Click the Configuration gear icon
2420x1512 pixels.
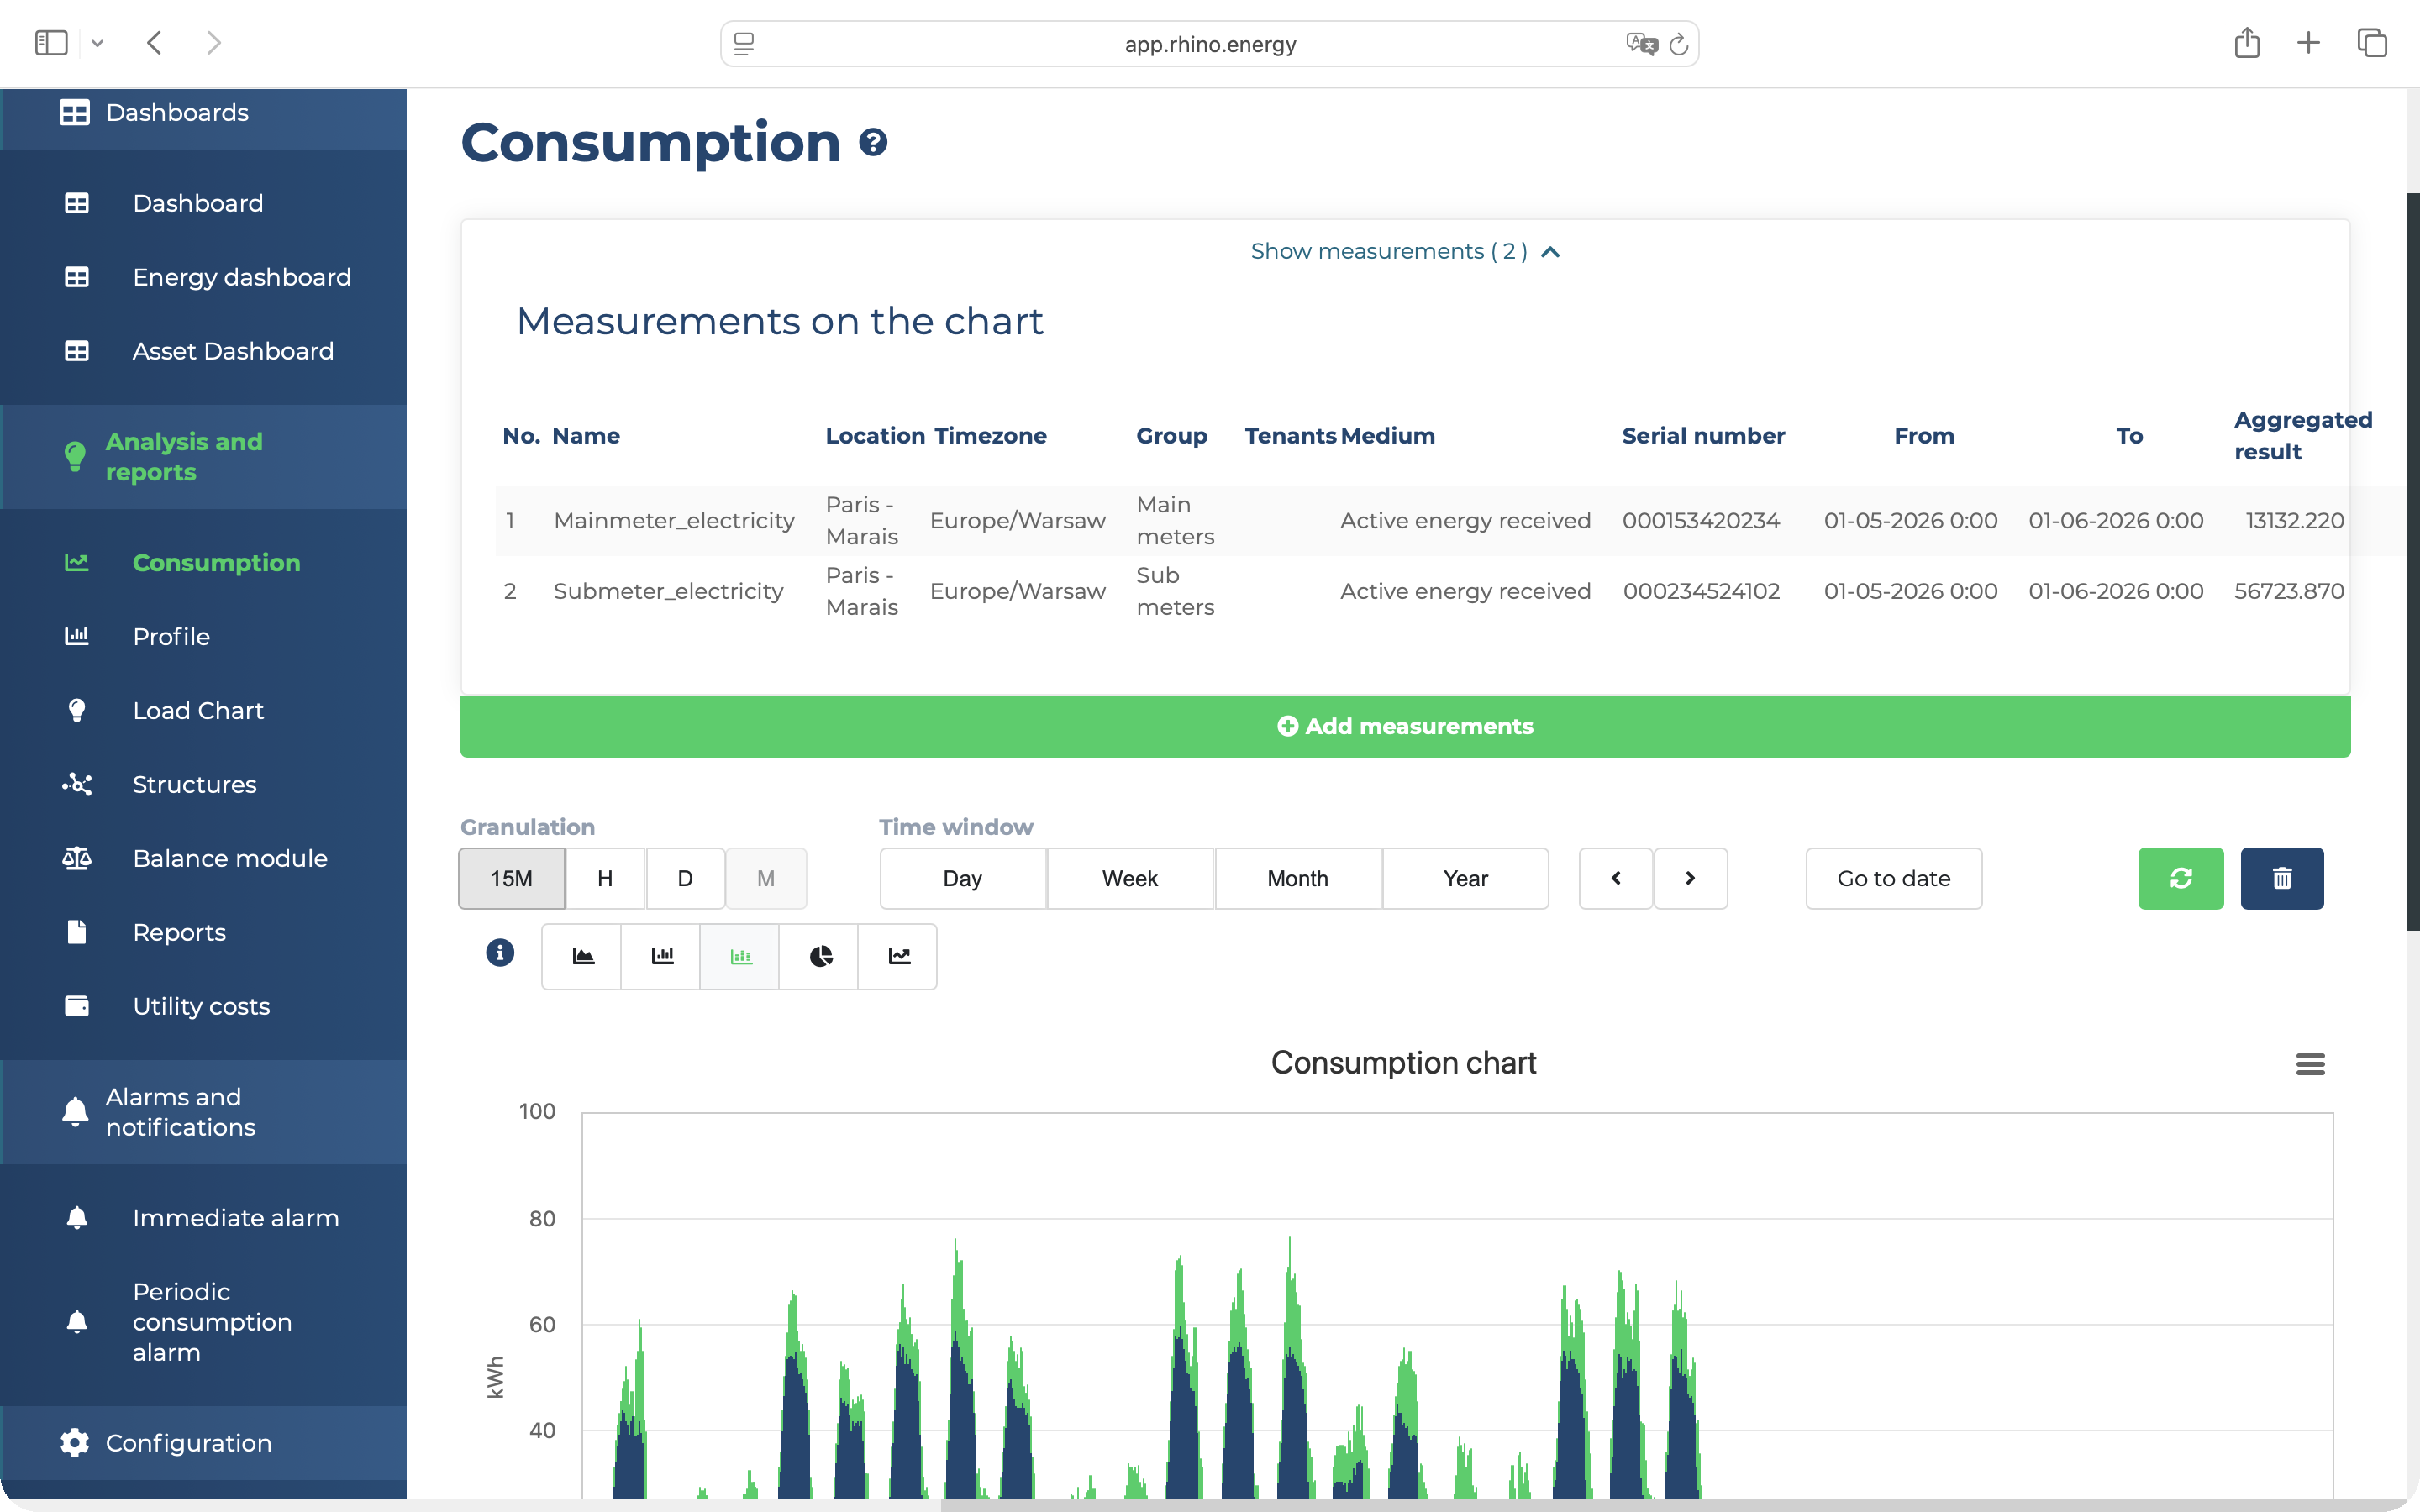pos(75,1442)
